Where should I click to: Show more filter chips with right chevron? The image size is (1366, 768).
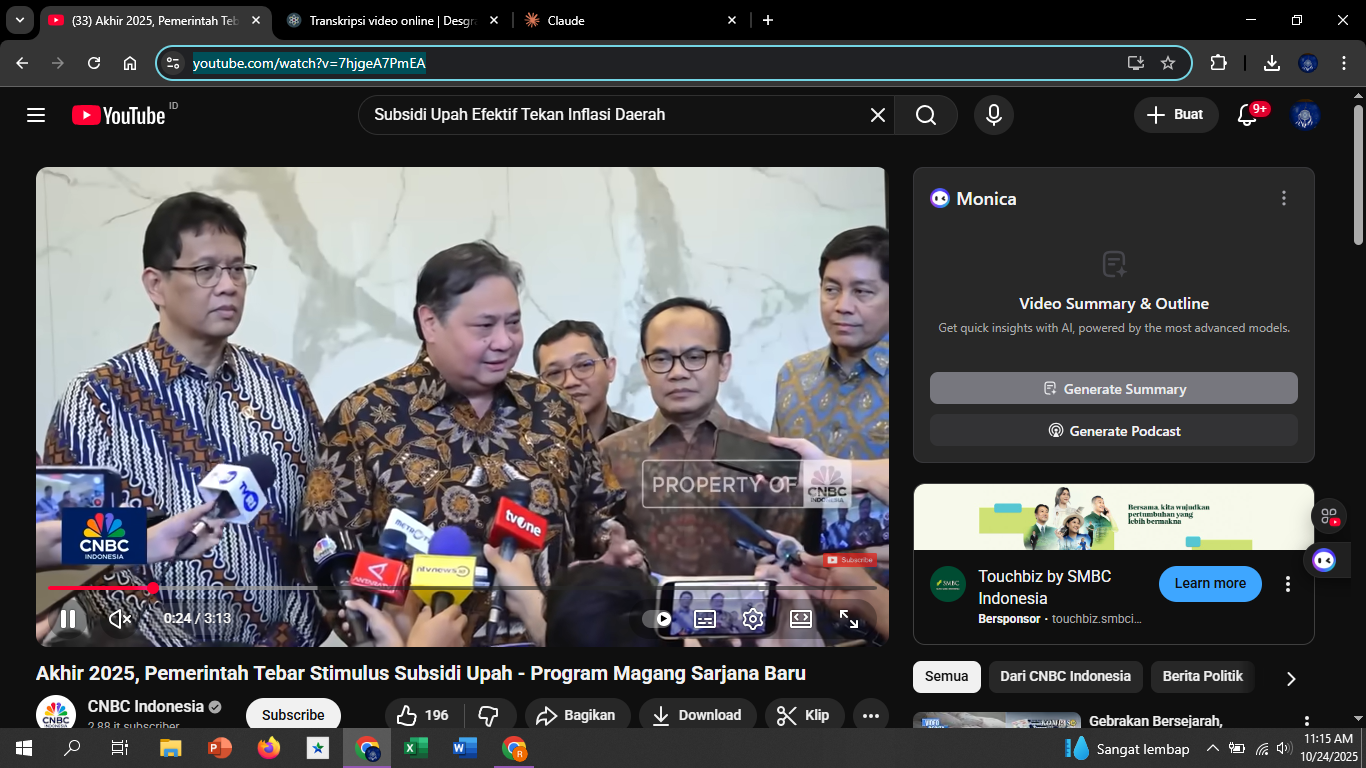tap(1291, 678)
